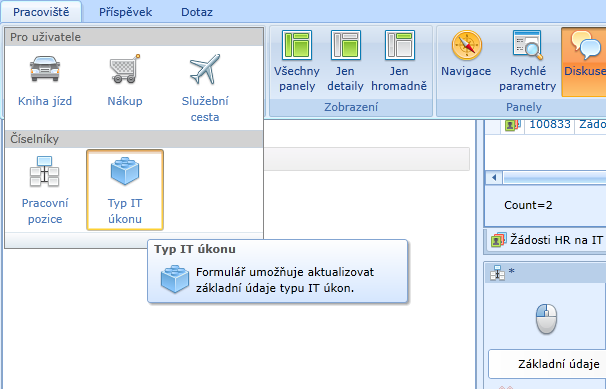Open the Pracoviště tab
The image size is (606, 389).
[x=41, y=12]
